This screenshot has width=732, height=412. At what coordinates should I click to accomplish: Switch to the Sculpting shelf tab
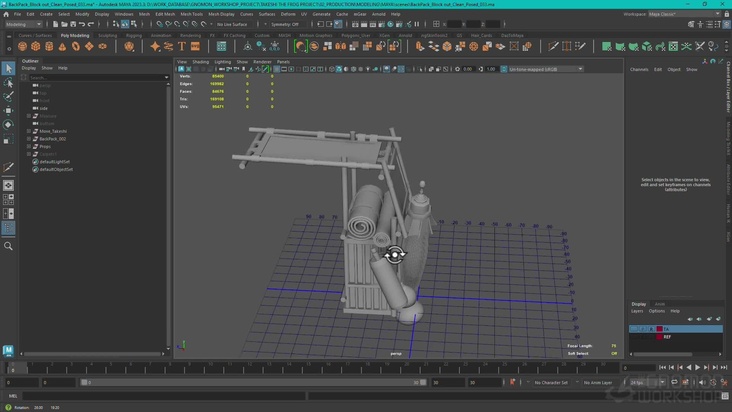click(x=107, y=35)
